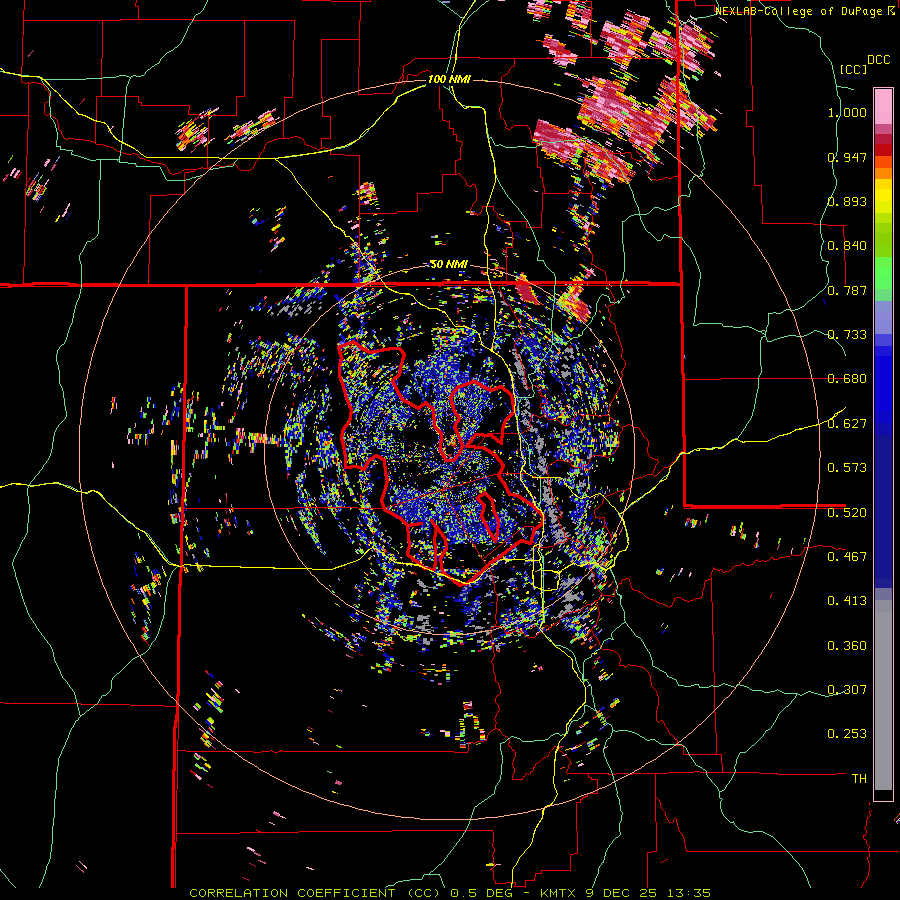Pick the bright green swatch on the color bar
This screenshot has height=900, width=900.
883,271
